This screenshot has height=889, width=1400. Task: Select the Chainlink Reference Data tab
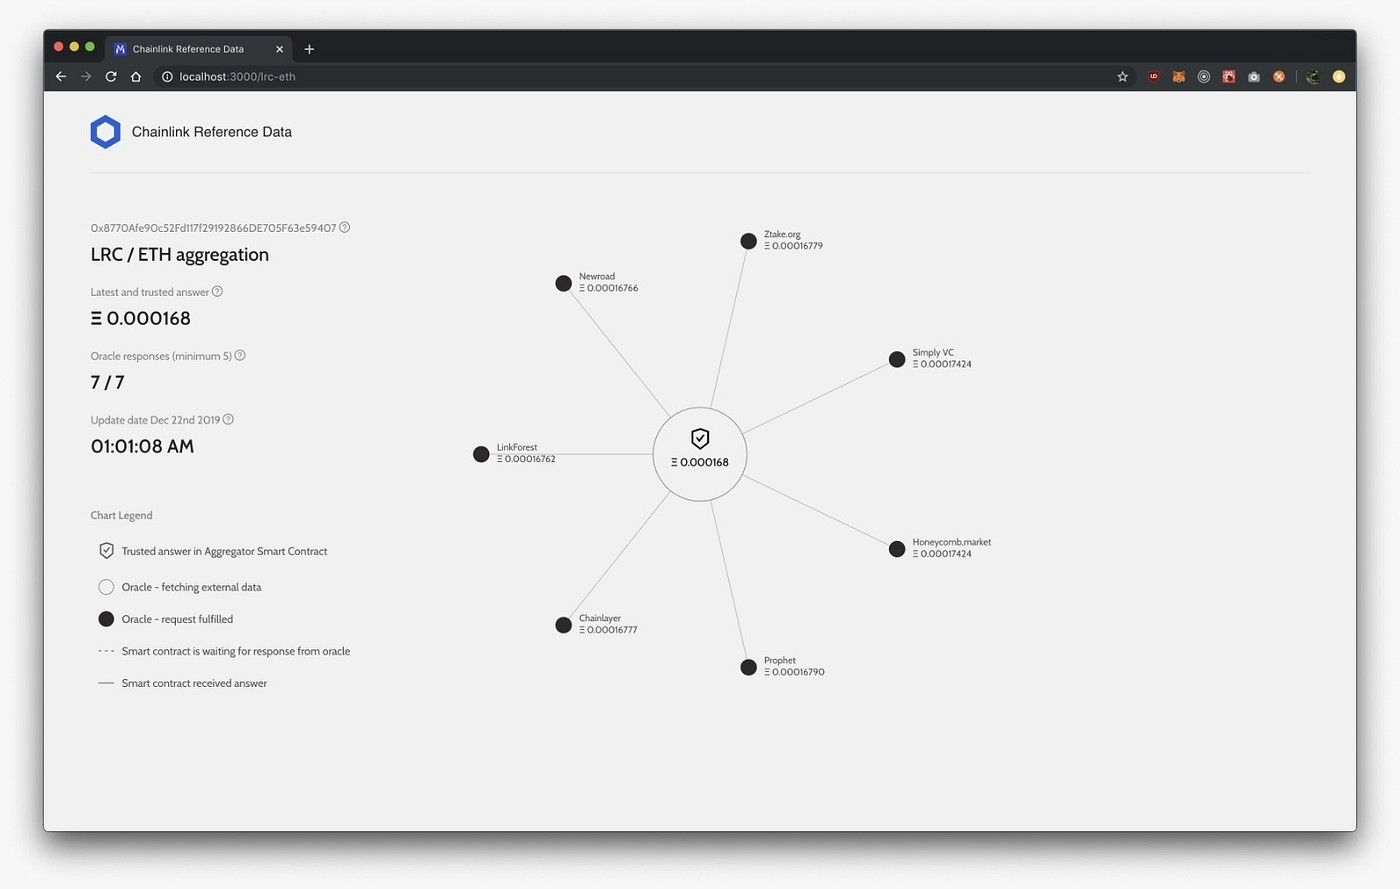point(190,48)
